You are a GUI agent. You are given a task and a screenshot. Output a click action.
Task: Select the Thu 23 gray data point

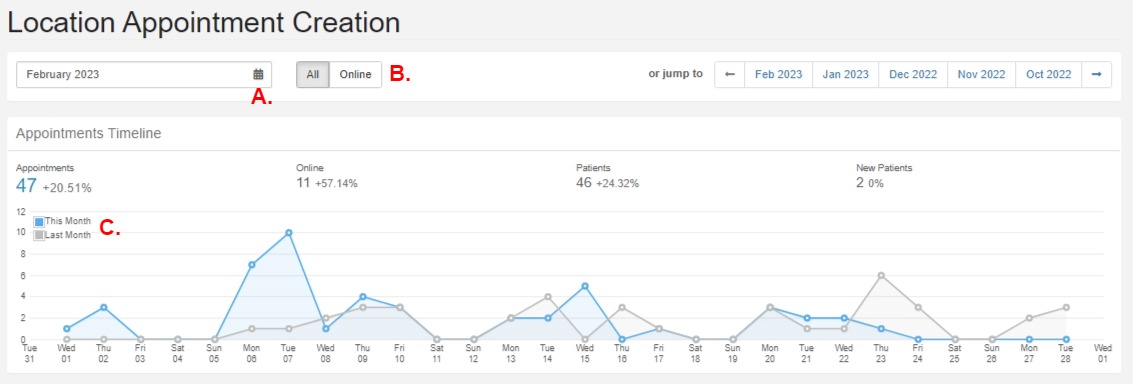coord(881,276)
